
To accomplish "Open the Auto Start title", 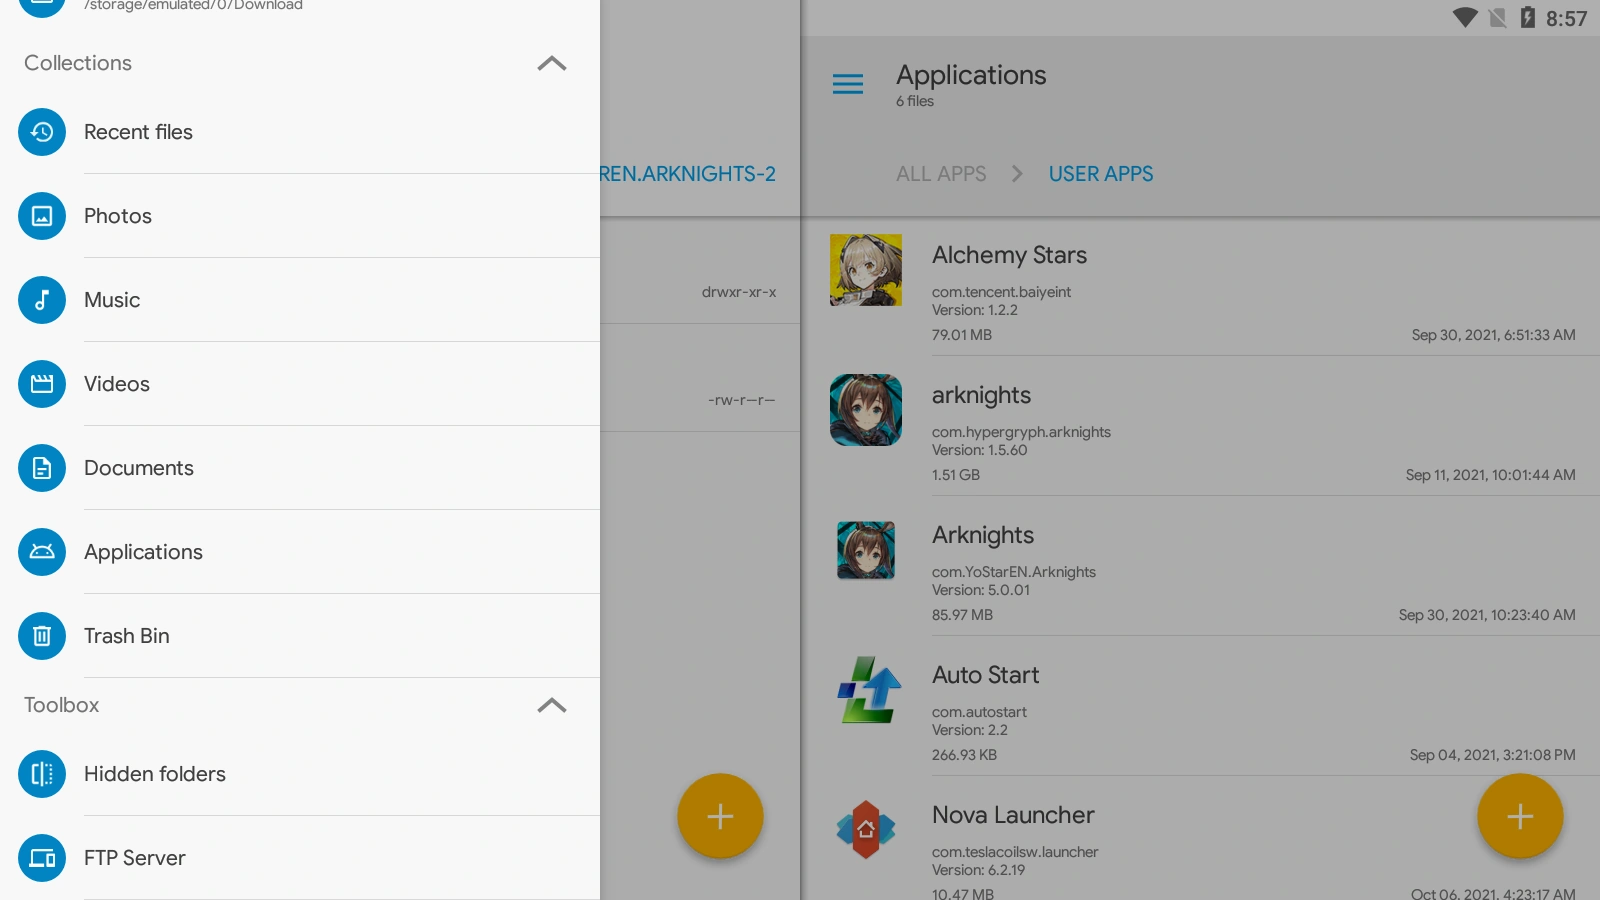I will click(x=985, y=675).
